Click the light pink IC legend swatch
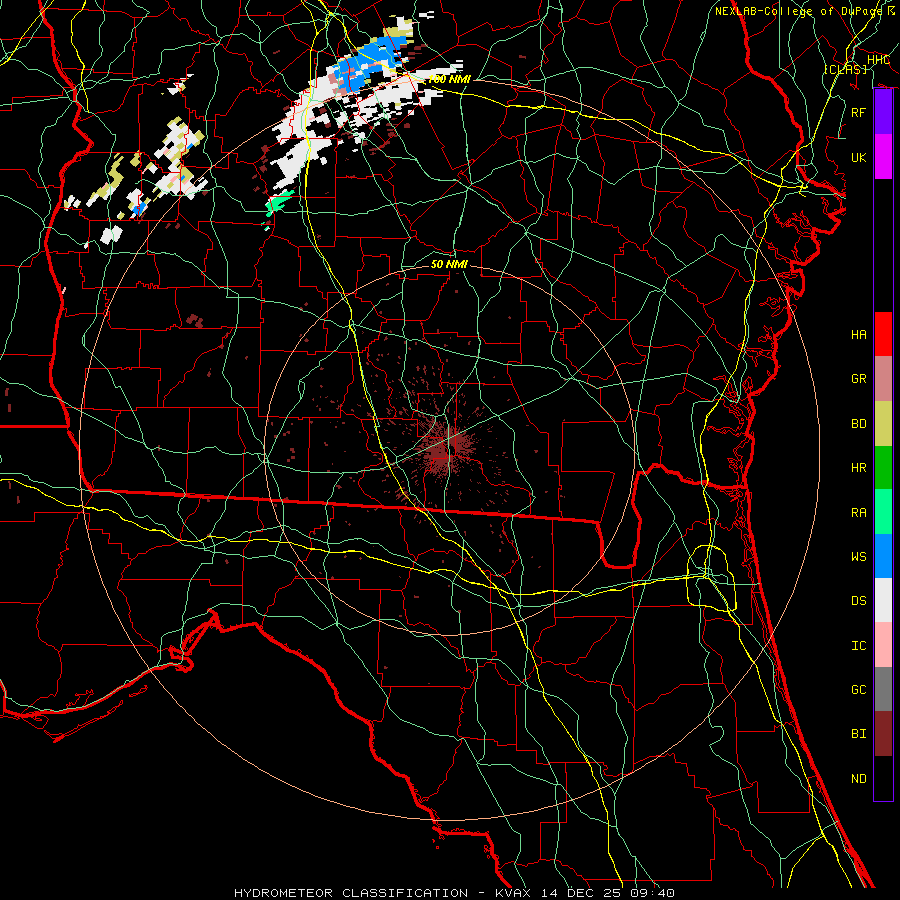 point(883,645)
